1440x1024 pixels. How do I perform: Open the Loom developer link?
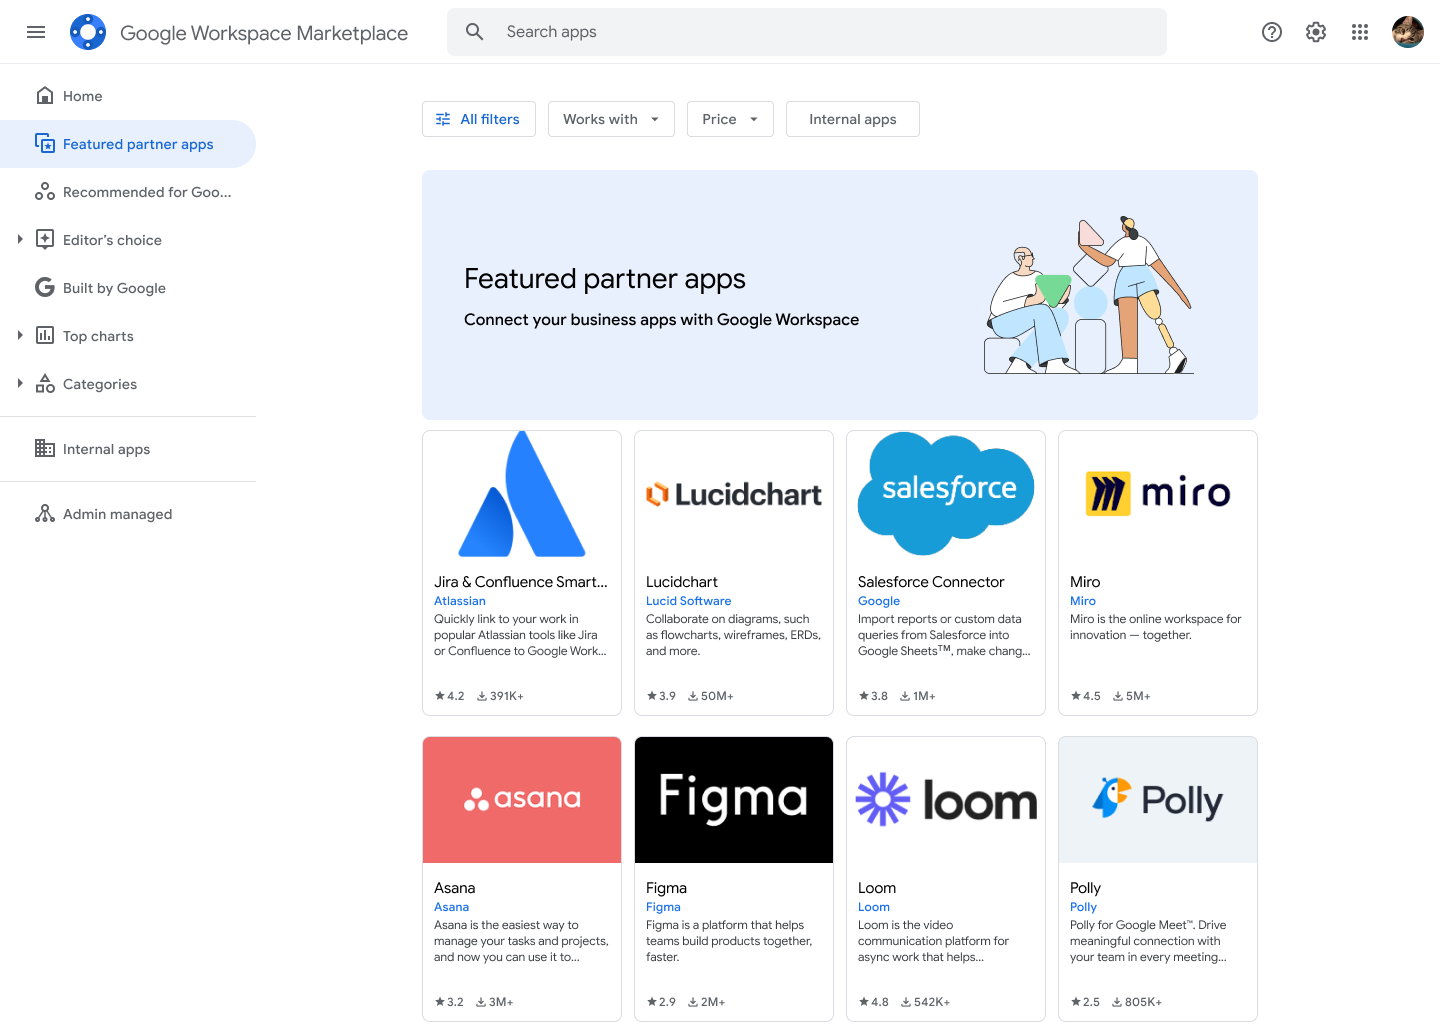874,907
